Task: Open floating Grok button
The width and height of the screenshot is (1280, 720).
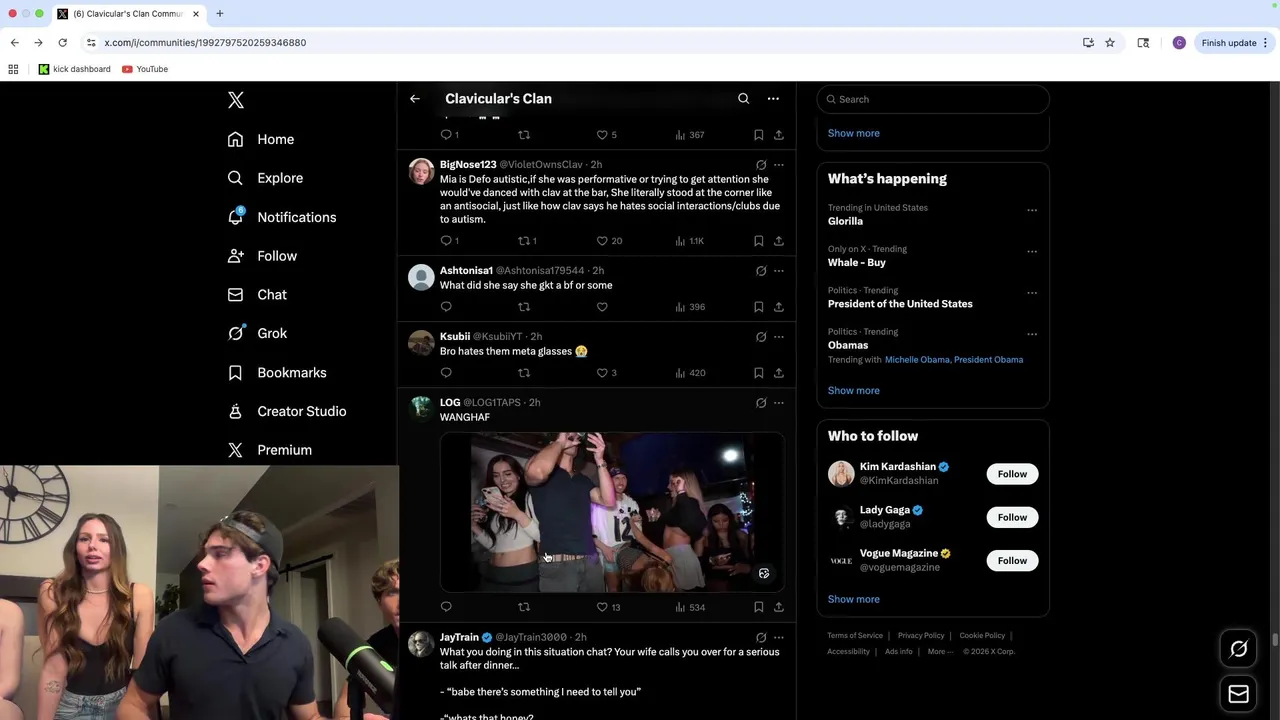Action: [x=1238, y=649]
